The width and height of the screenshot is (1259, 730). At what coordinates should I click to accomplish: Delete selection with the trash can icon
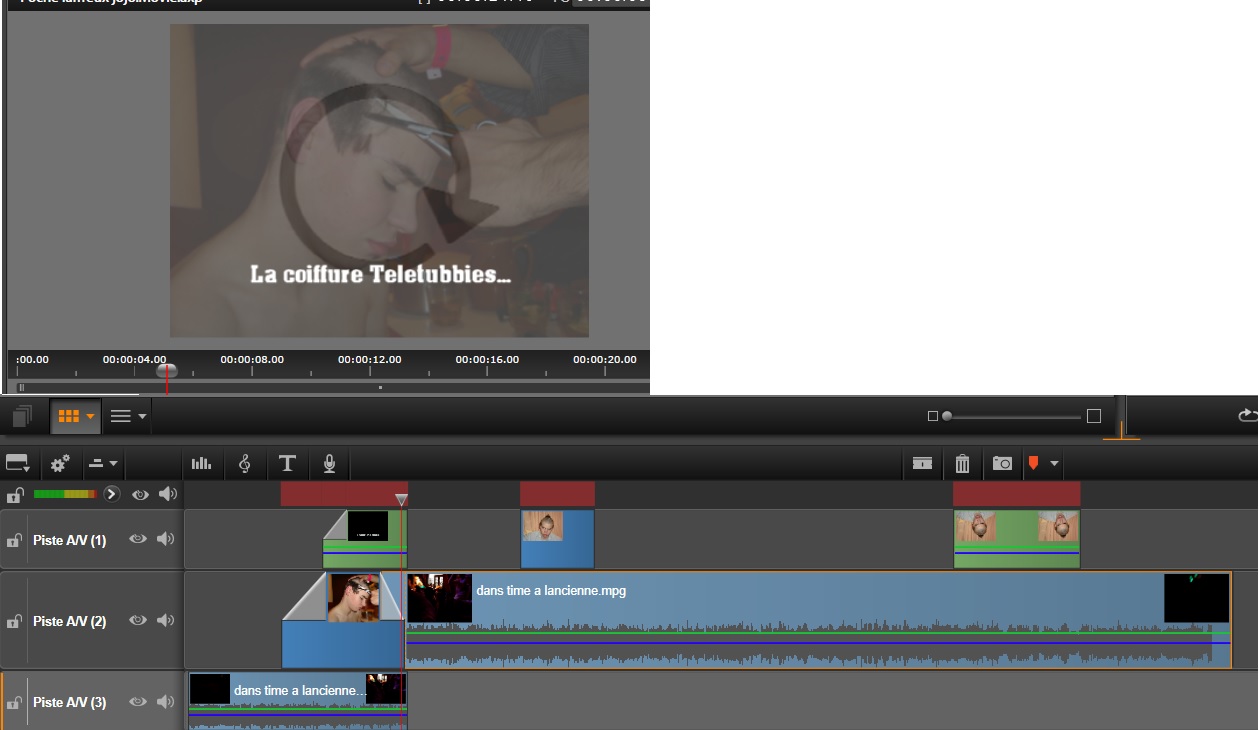tap(962, 463)
